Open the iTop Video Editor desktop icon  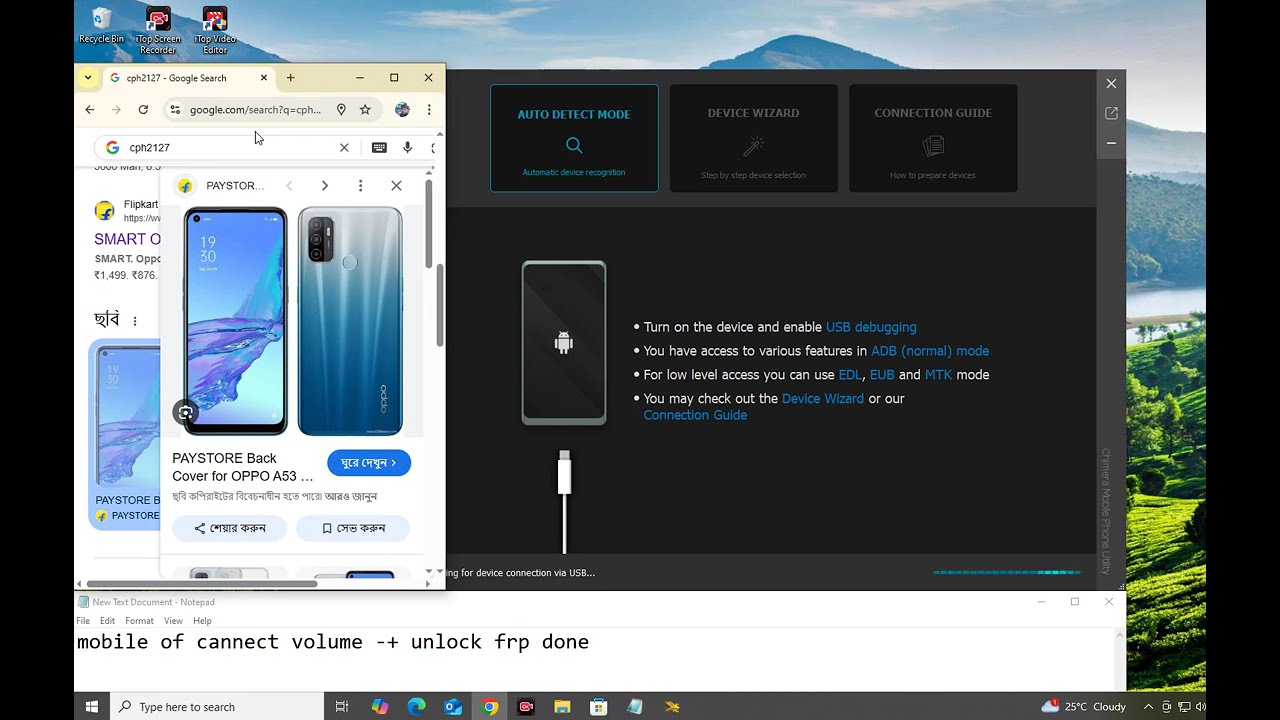[215, 31]
